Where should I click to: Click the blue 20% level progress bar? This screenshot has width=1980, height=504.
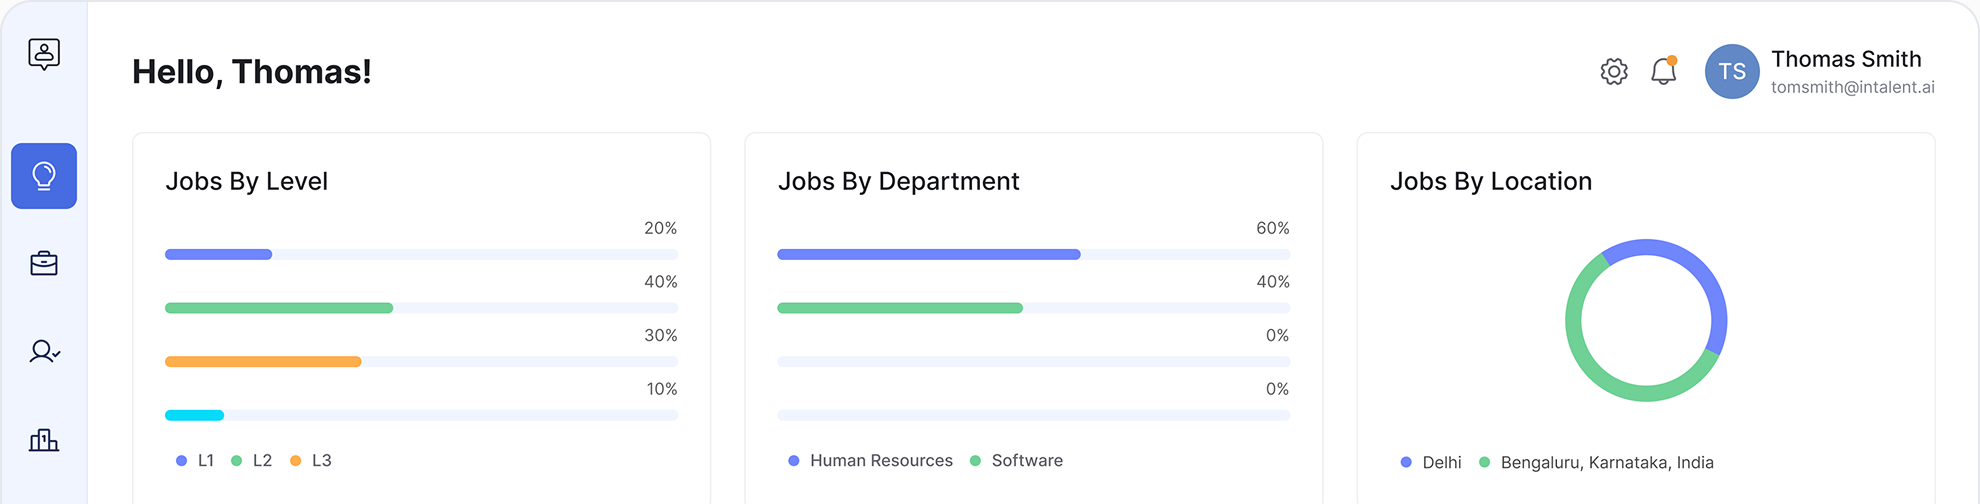pyautogui.click(x=218, y=255)
